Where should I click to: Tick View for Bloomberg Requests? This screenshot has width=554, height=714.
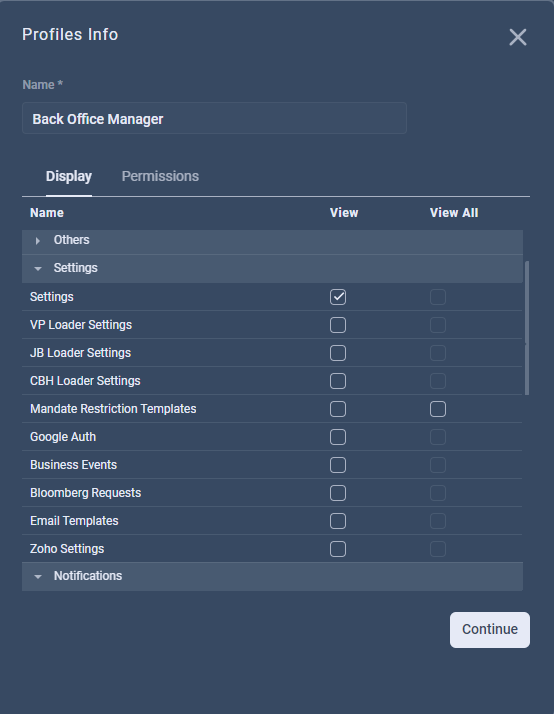tap(338, 493)
